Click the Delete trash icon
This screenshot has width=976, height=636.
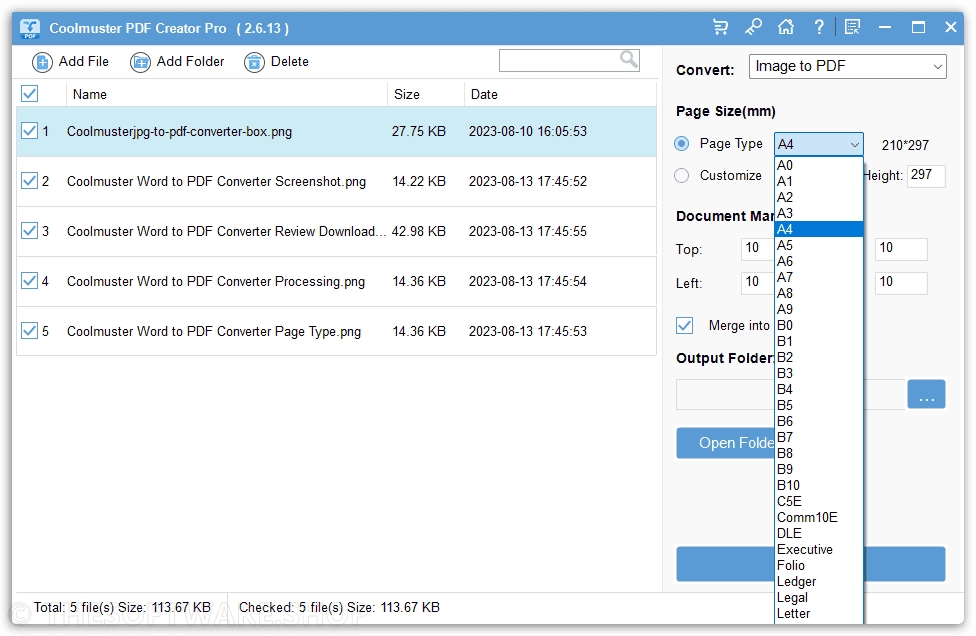[x=254, y=62]
